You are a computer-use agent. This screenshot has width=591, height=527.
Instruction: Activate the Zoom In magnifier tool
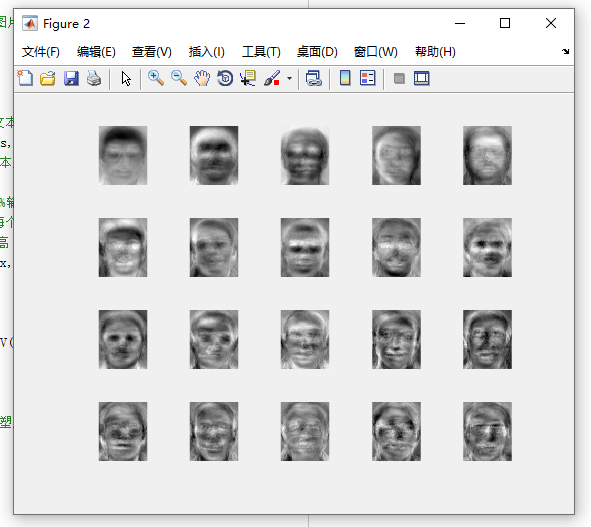(156, 78)
